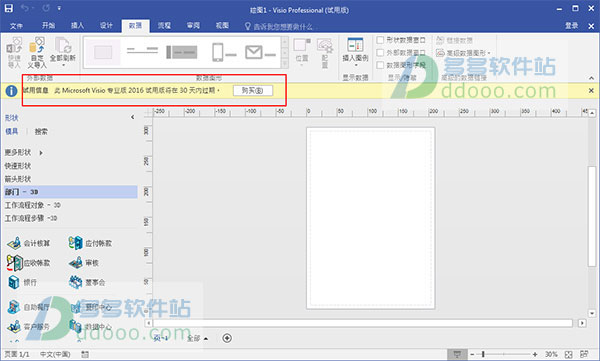Screen dimensions: 600x361
Task: Click the gallery scroll-up arrow
Action: [x=285, y=41]
